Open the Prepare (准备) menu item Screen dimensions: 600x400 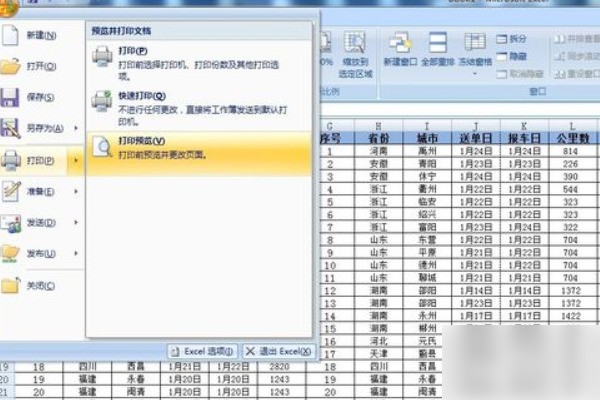(40, 191)
